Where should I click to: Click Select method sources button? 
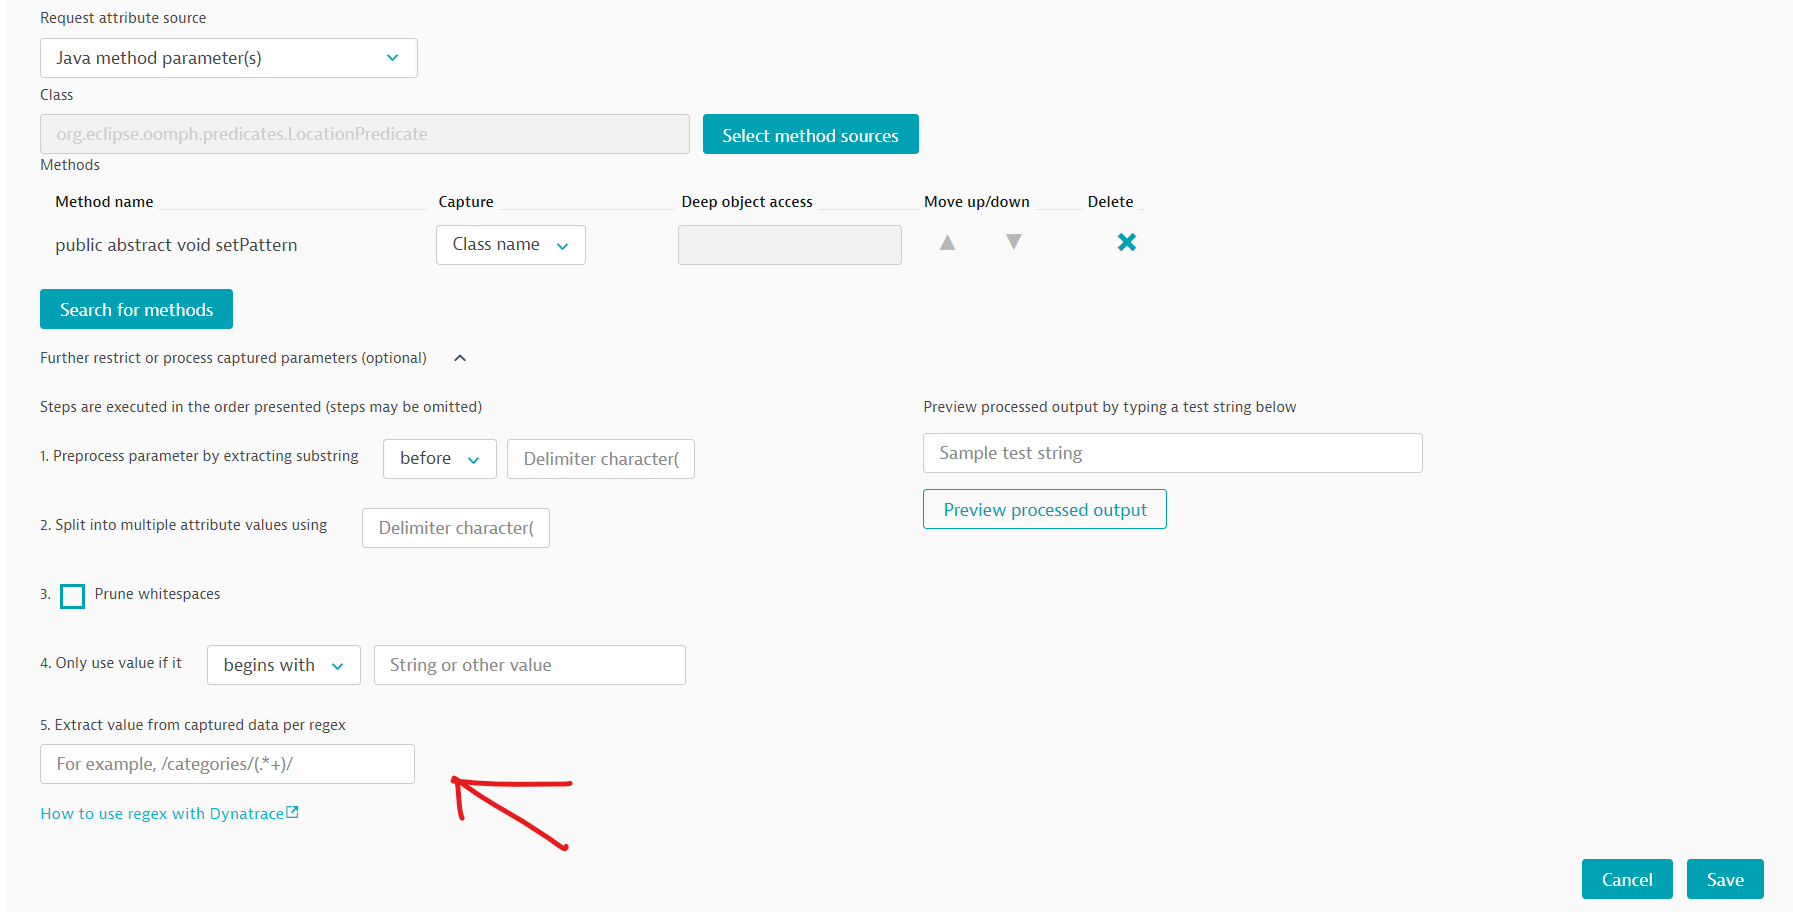click(x=810, y=135)
